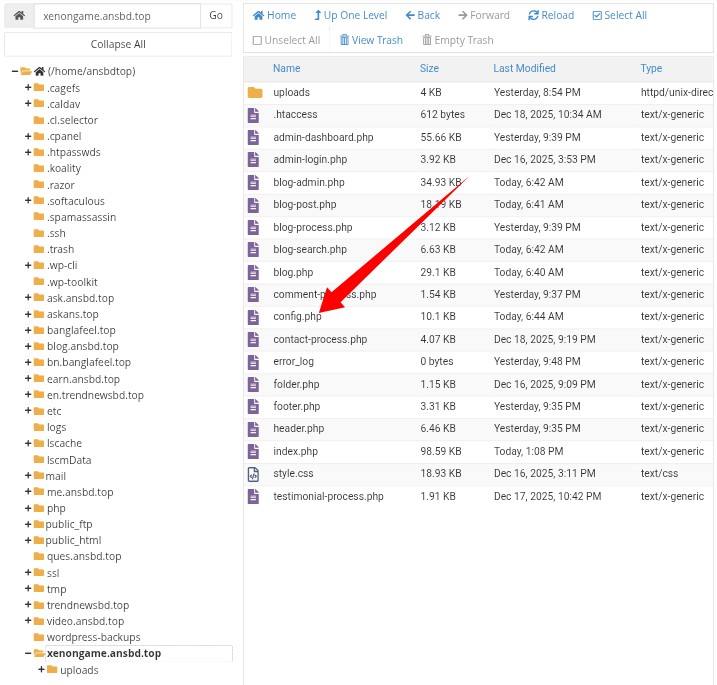Image resolution: width=717 pixels, height=685 pixels.
Task: Expand the public_html tree folder
Action: [28, 540]
